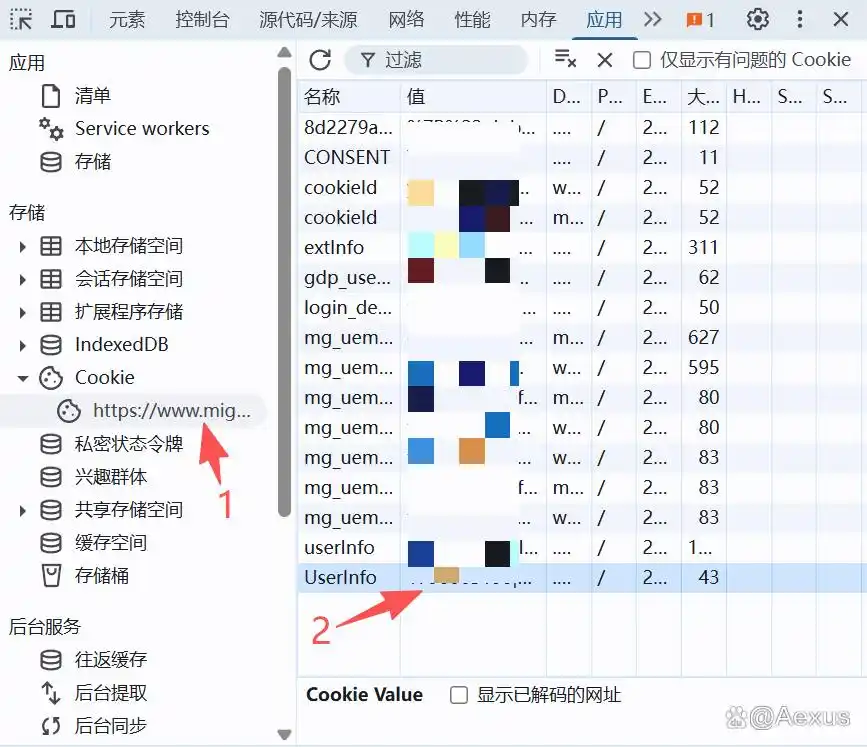The height and width of the screenshot is (747, 867).
Task: Clear all cookies with list-delete icon
Action: pos(565,60)
